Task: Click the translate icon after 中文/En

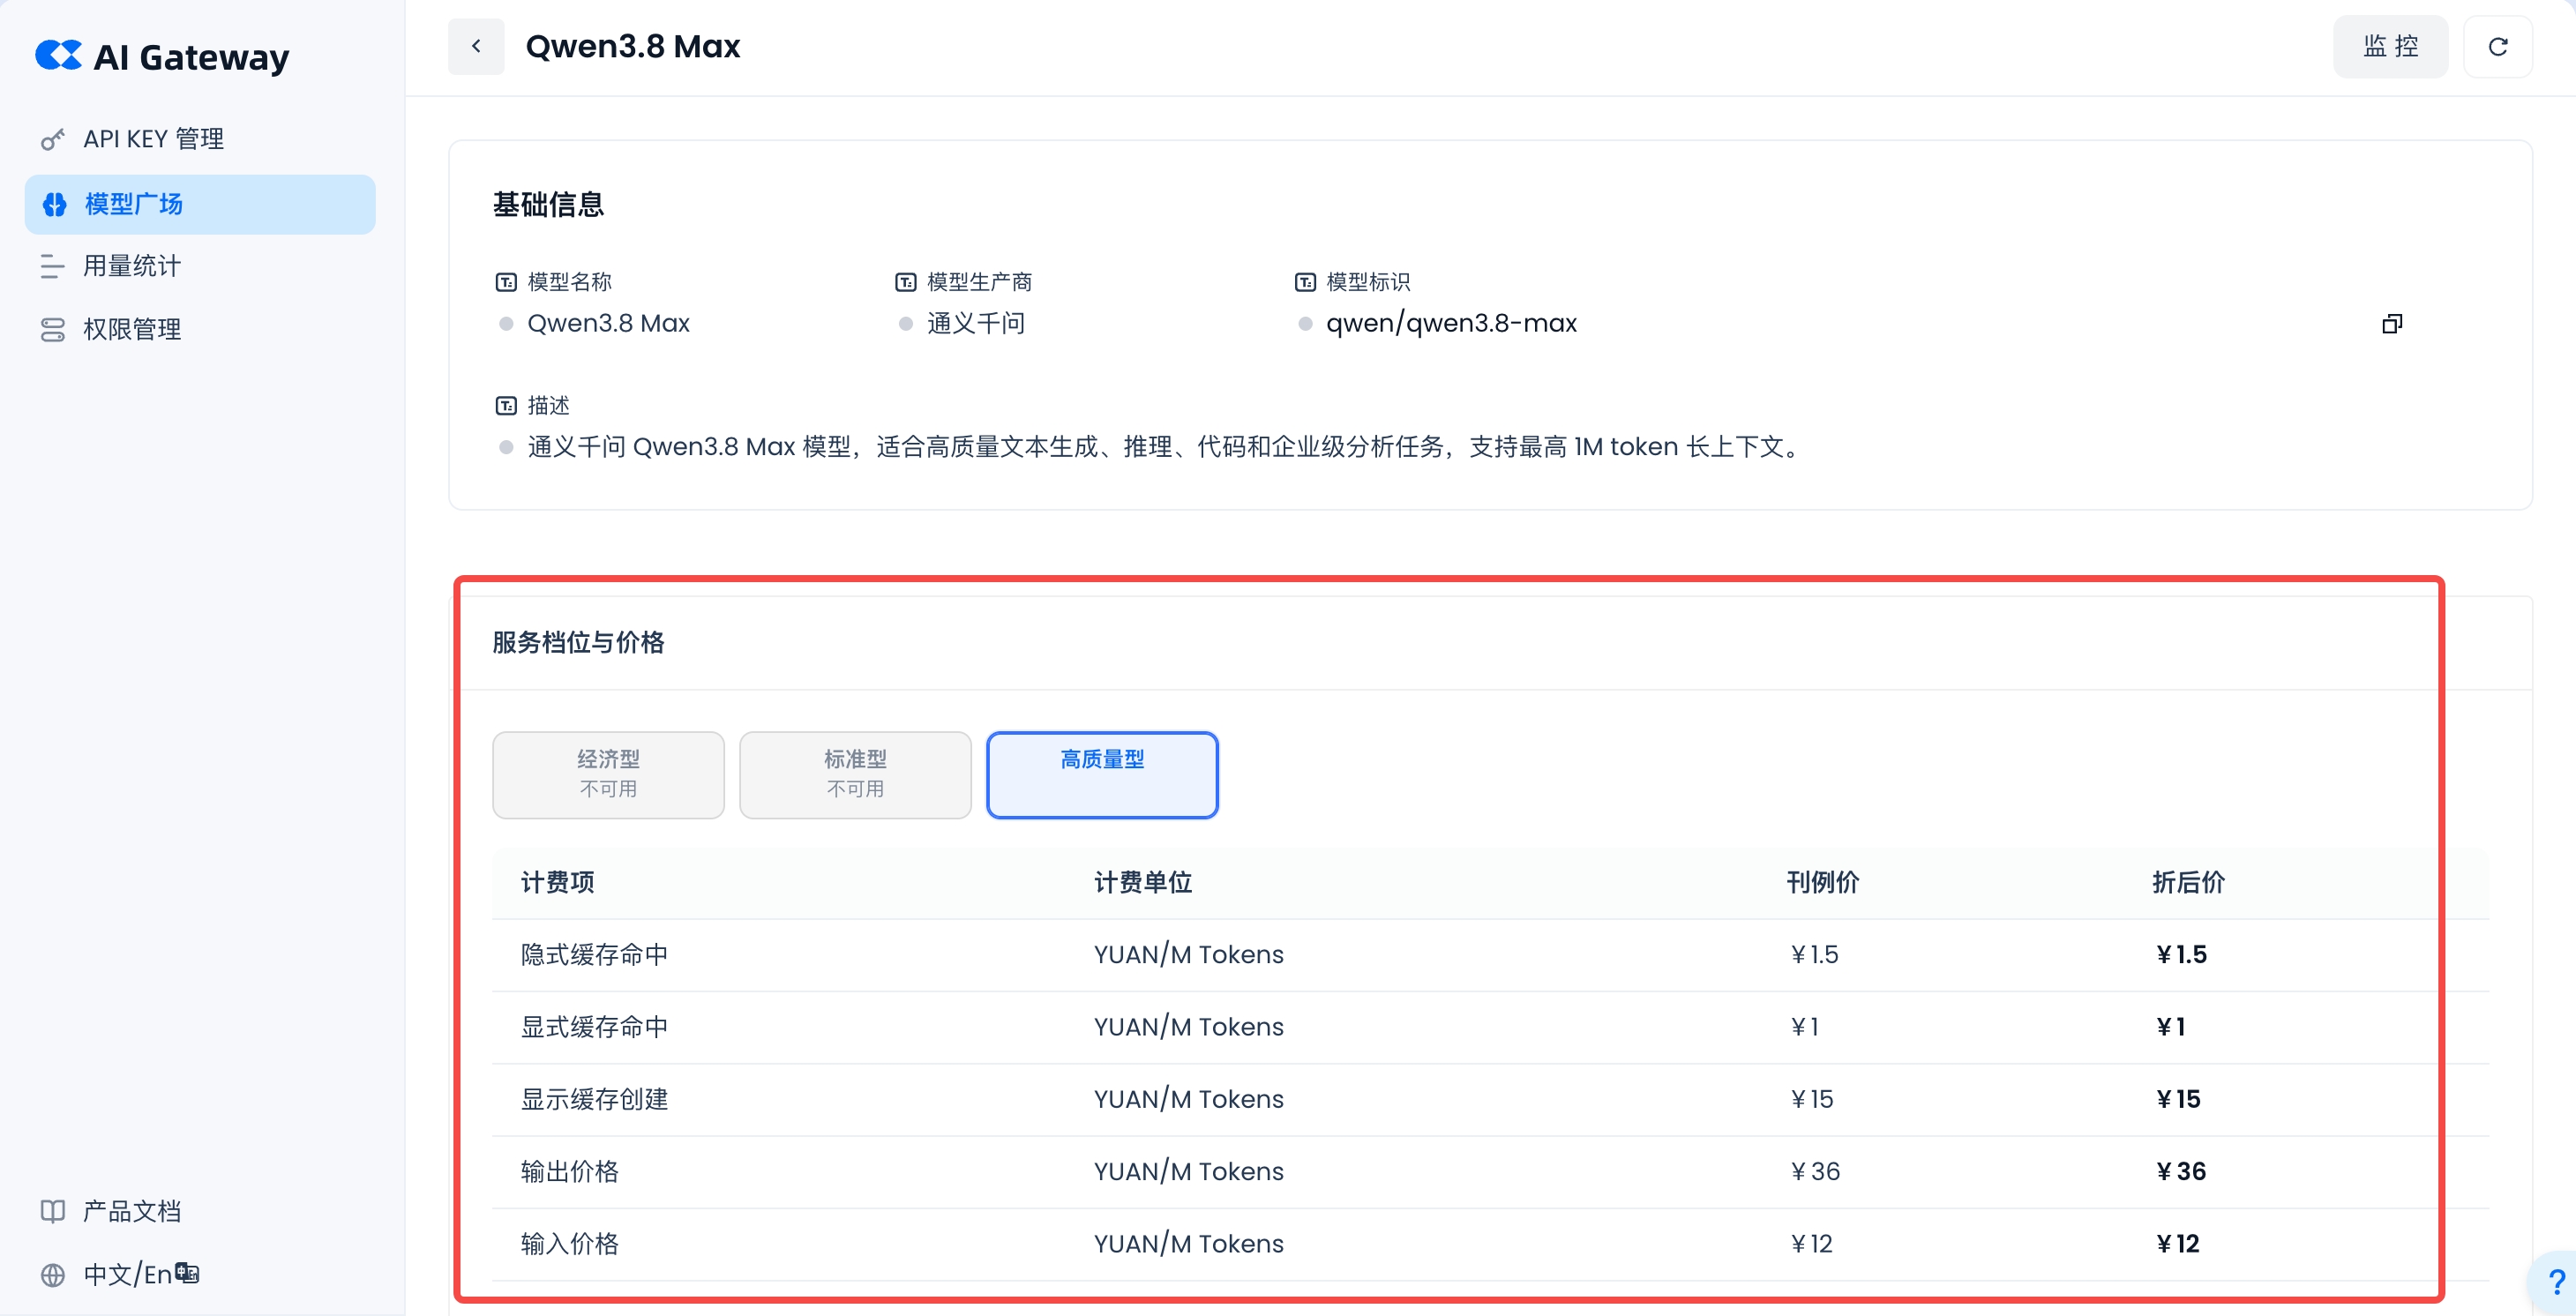Action: pos(187,1272)
